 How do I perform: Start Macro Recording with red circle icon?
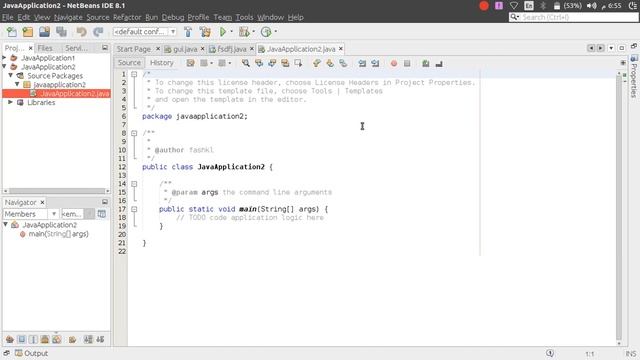tap(394, 63)
